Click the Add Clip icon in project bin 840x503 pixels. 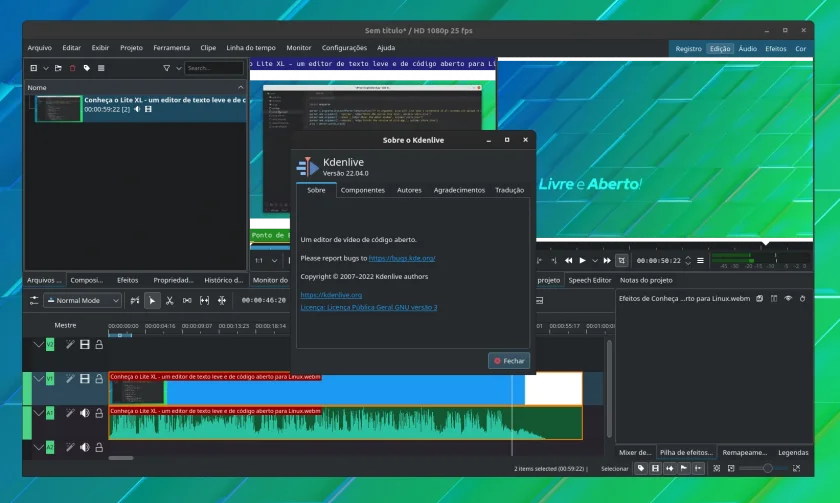point(34,68)
